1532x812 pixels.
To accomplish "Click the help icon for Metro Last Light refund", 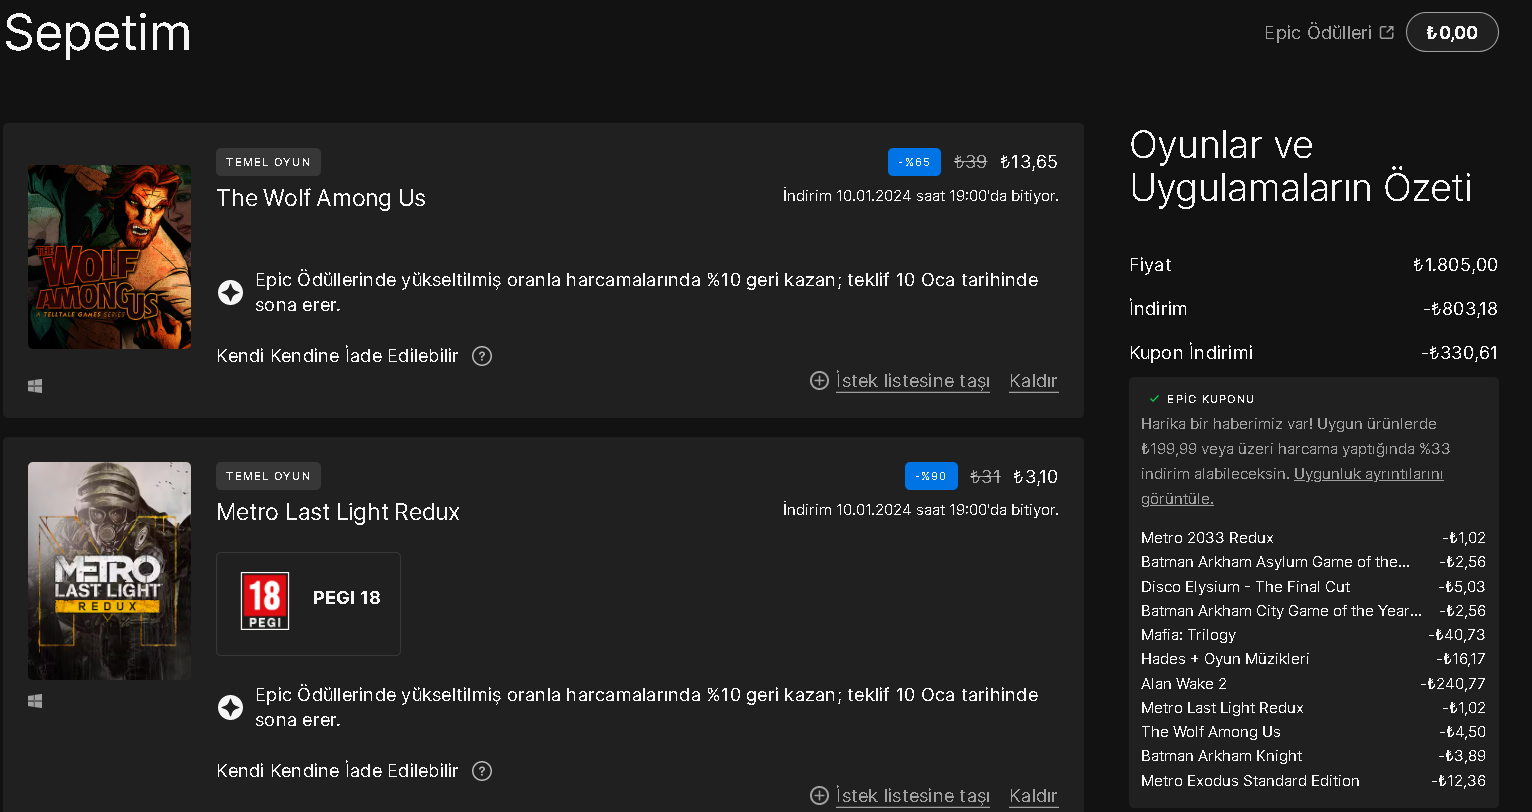I will coord(482,771).
